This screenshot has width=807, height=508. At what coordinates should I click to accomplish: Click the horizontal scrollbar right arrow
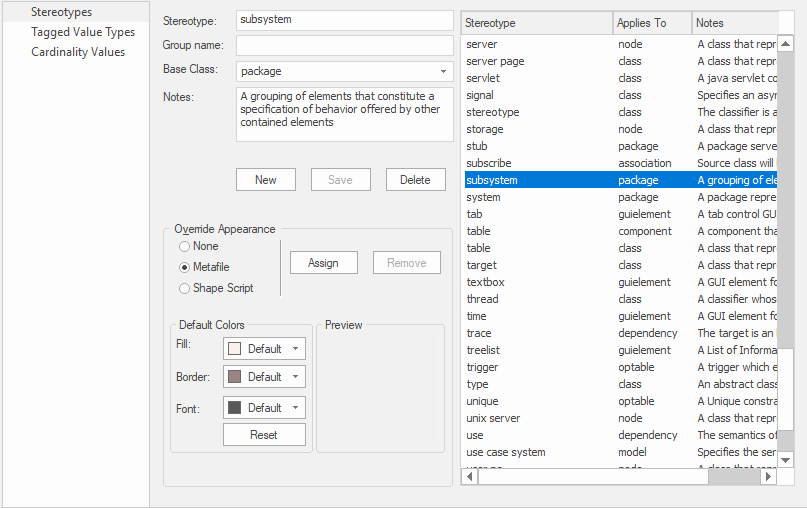pos(768,477)
